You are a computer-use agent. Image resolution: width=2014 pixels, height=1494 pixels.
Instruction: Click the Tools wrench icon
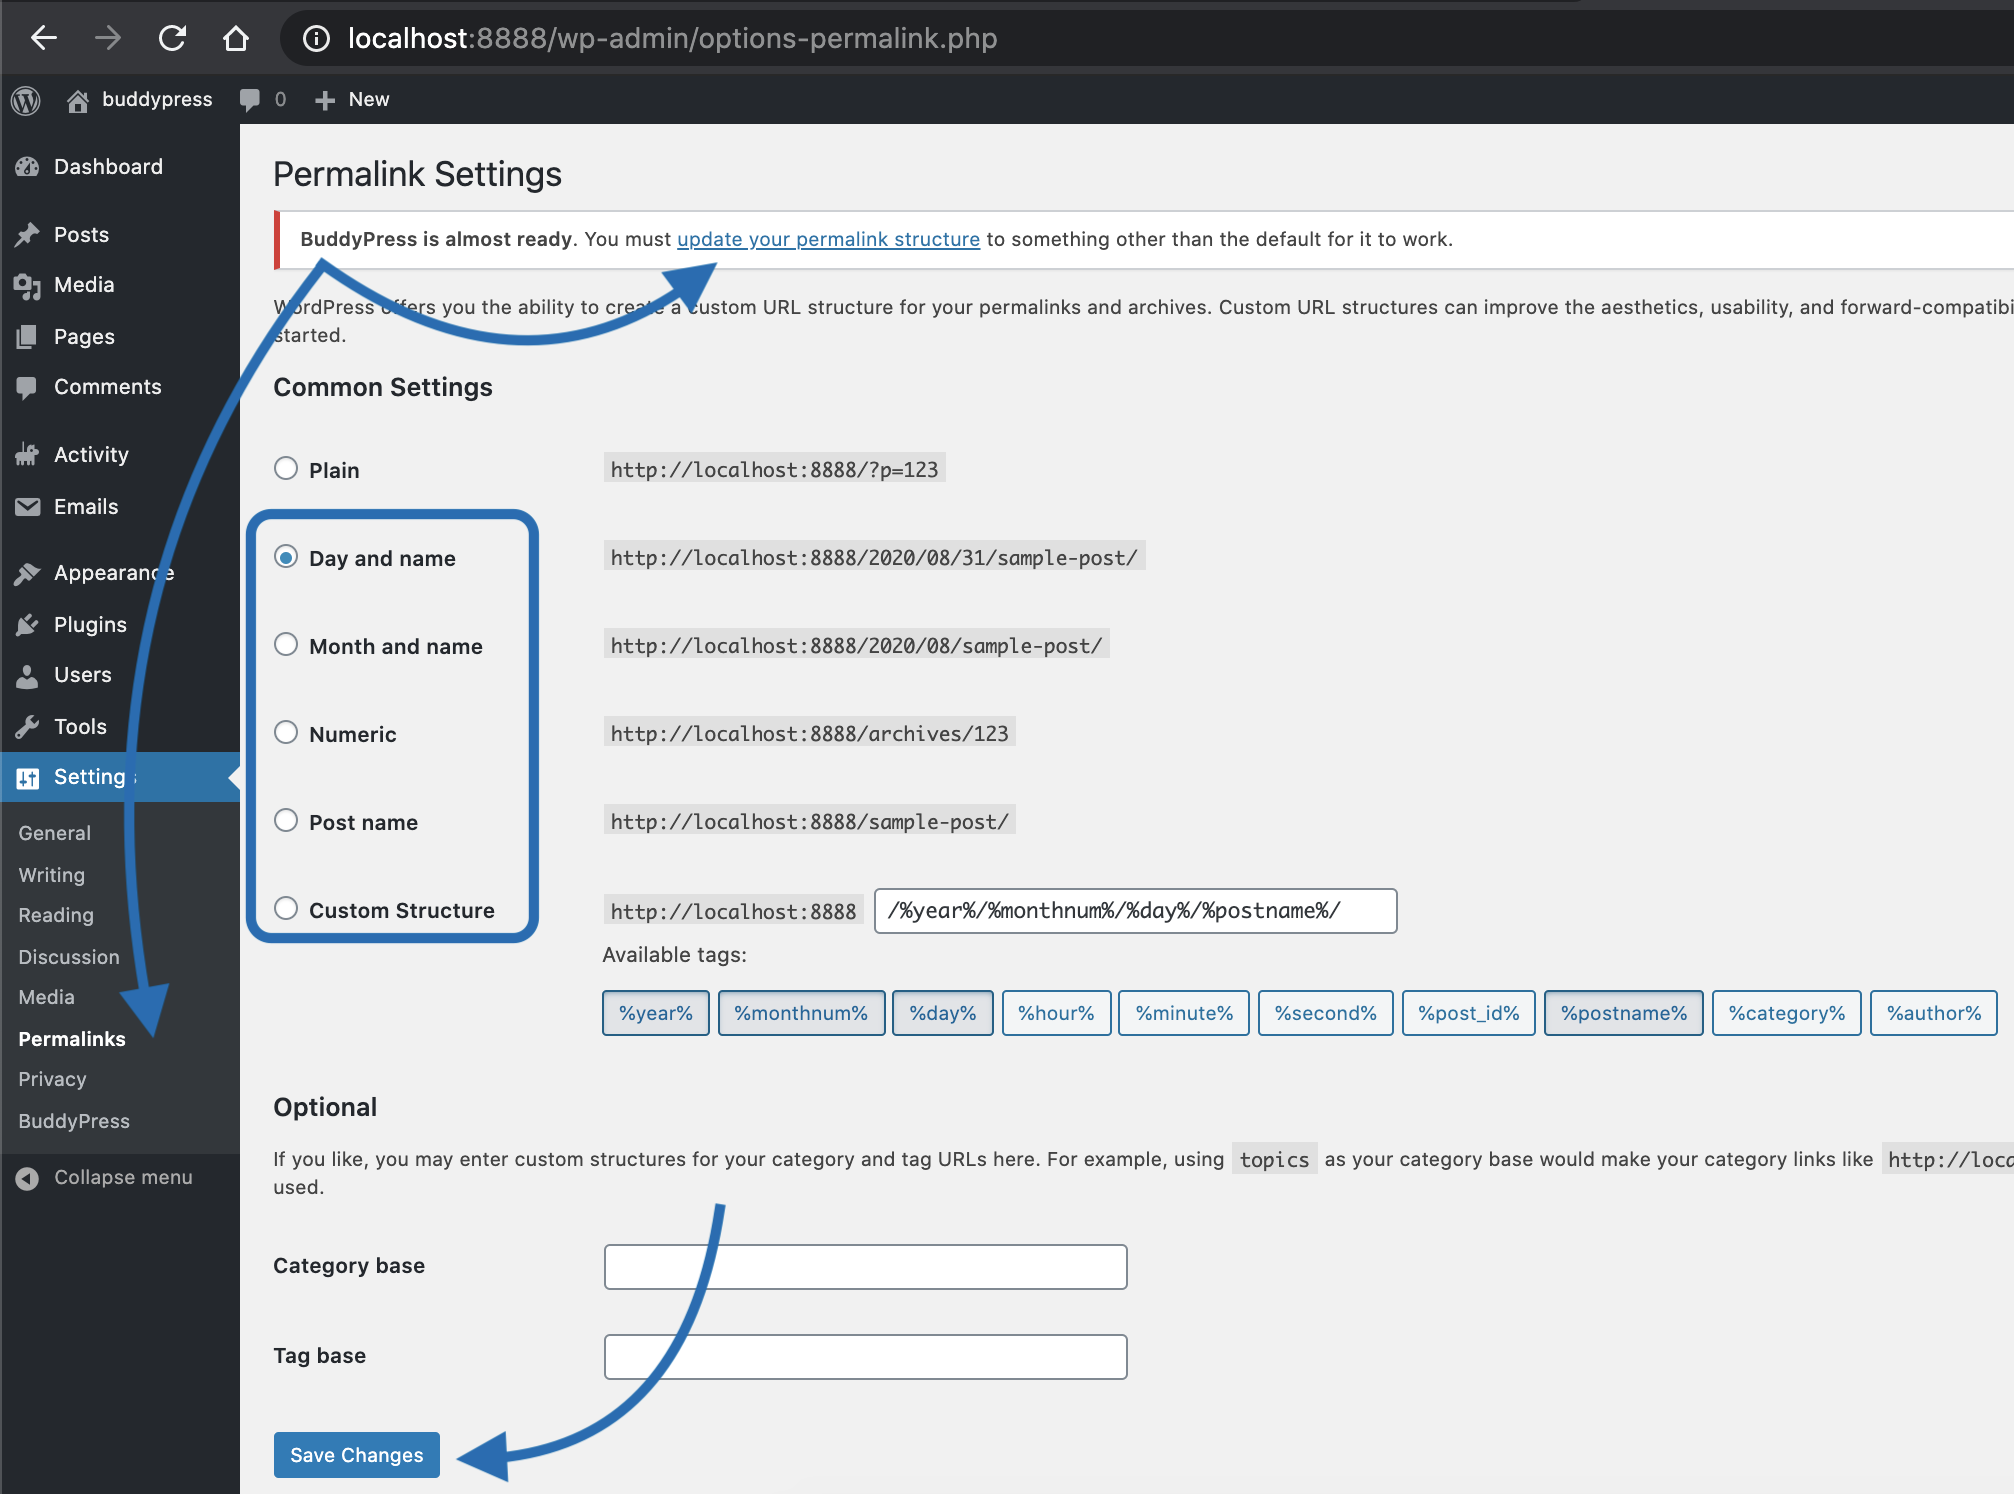27,727
